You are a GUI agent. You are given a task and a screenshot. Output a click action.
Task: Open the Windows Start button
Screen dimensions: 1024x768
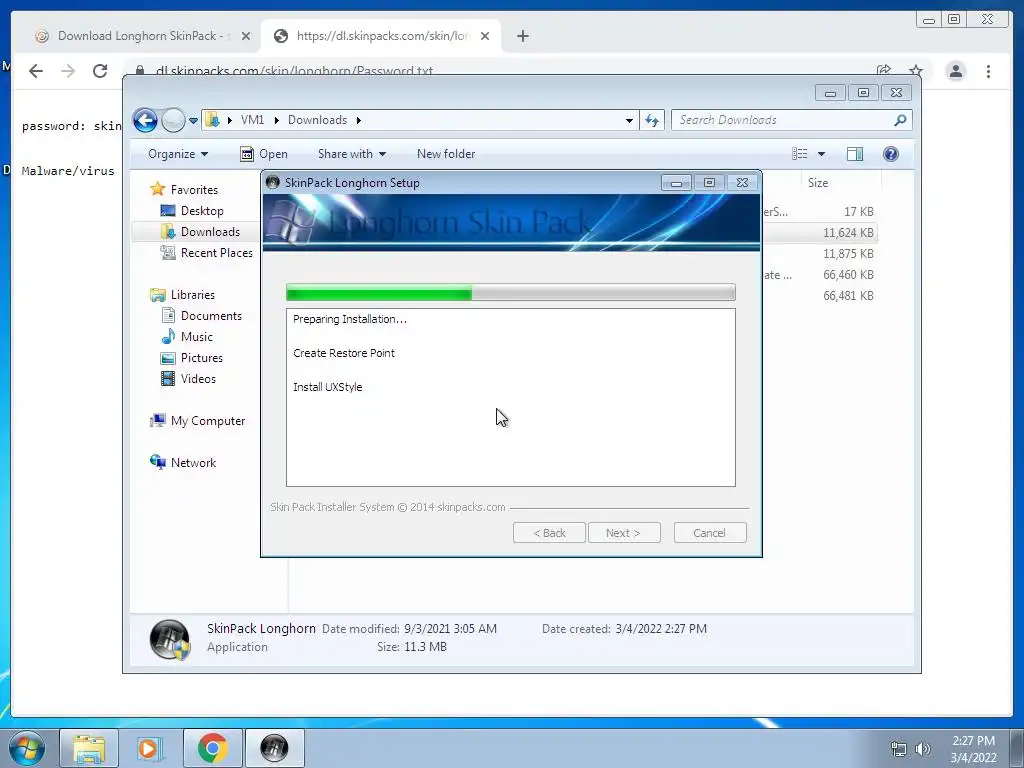(x=27, y=748)
